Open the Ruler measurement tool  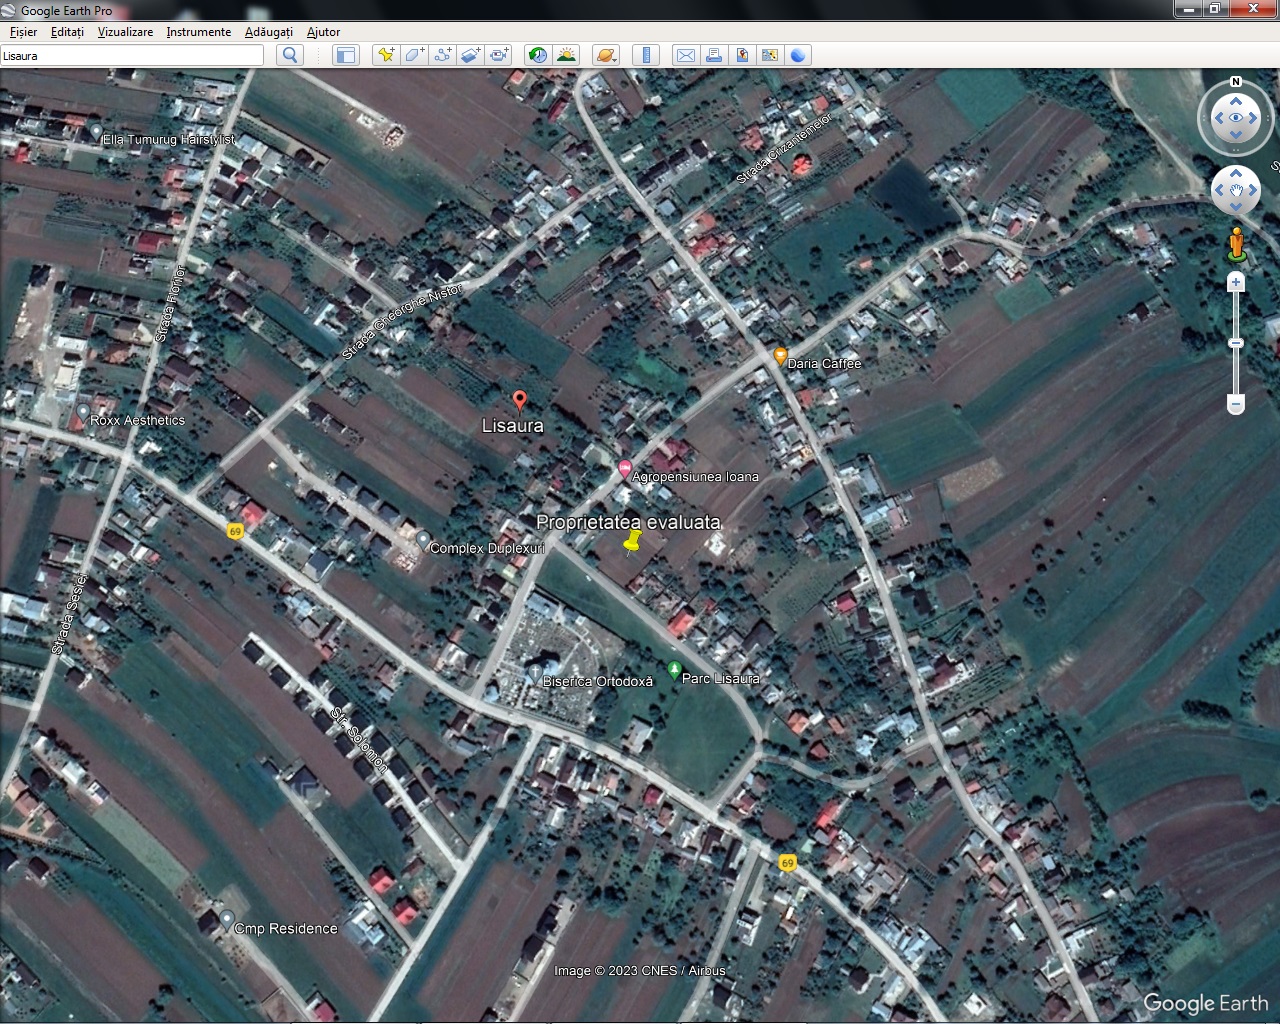pyautogui.click(x=646, y=55)
